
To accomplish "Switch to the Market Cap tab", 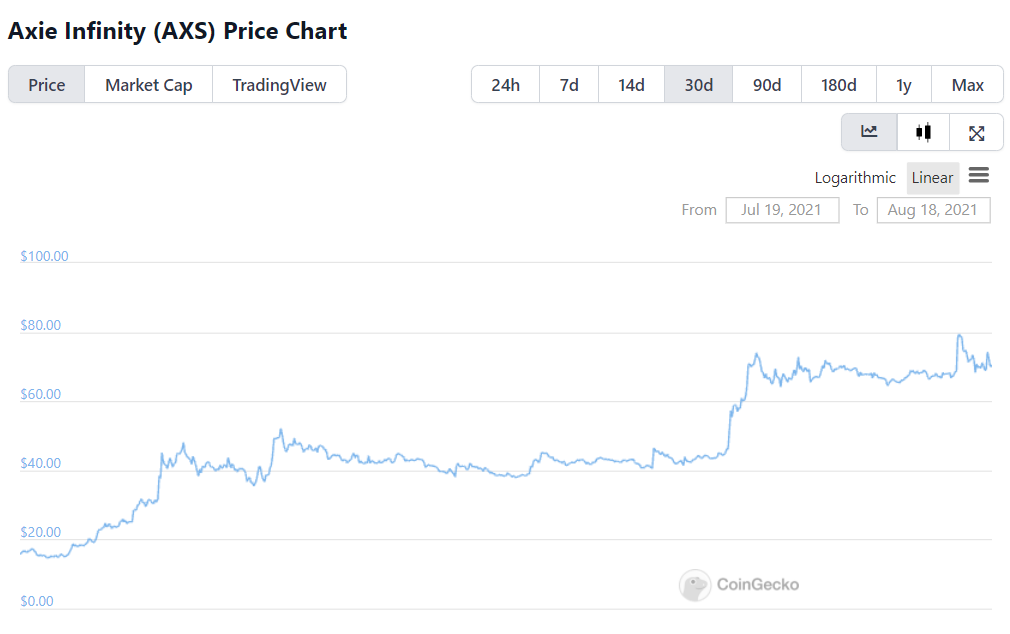I will tap(149, 85).
